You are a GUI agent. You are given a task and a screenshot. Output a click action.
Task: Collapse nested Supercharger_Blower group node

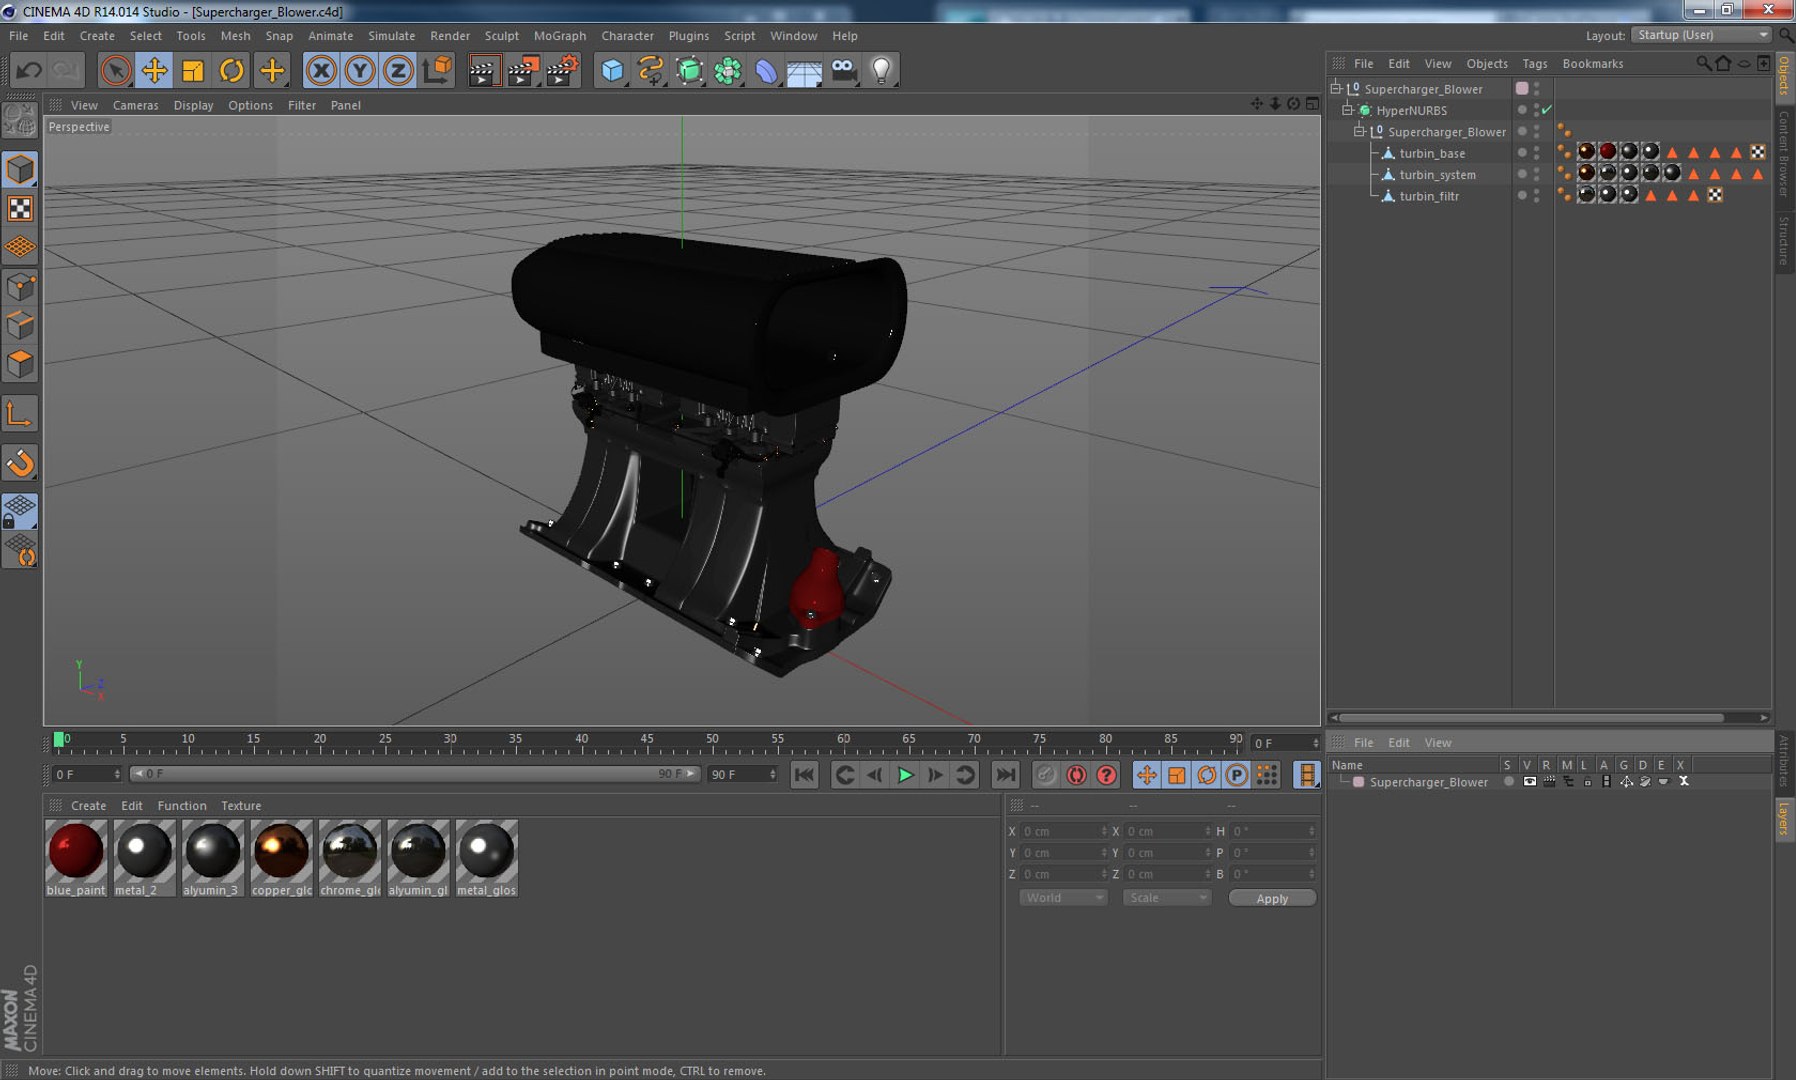tap(1360, 132)
